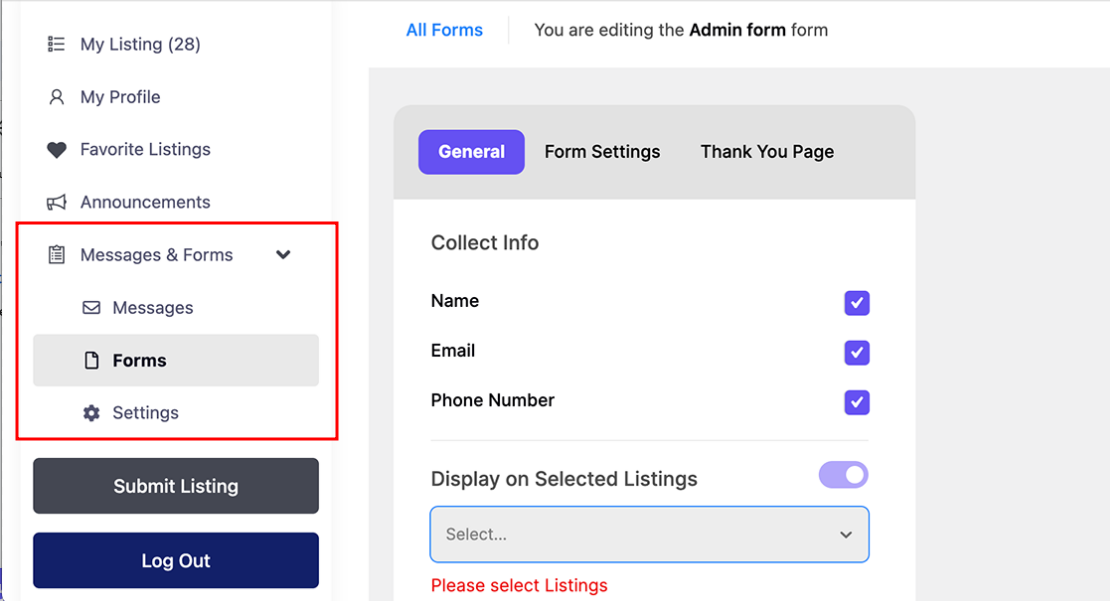Collapse the Messages & Forms chevron
Viewport: 1110px width, 601px height.
click(x=283, y=255)
